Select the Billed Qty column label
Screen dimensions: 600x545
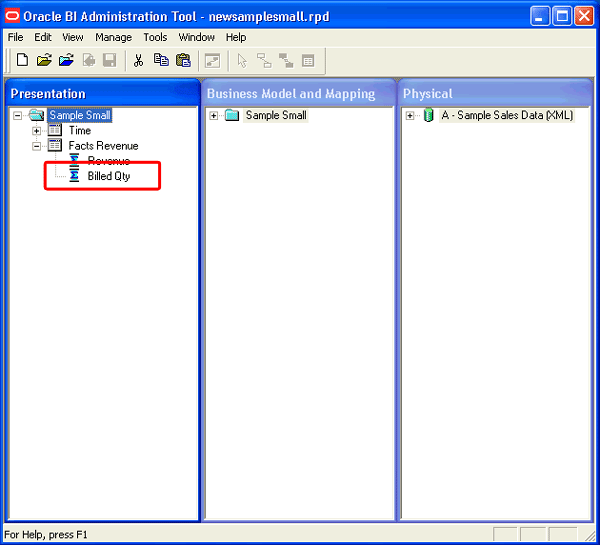click(x=109, y=176)
